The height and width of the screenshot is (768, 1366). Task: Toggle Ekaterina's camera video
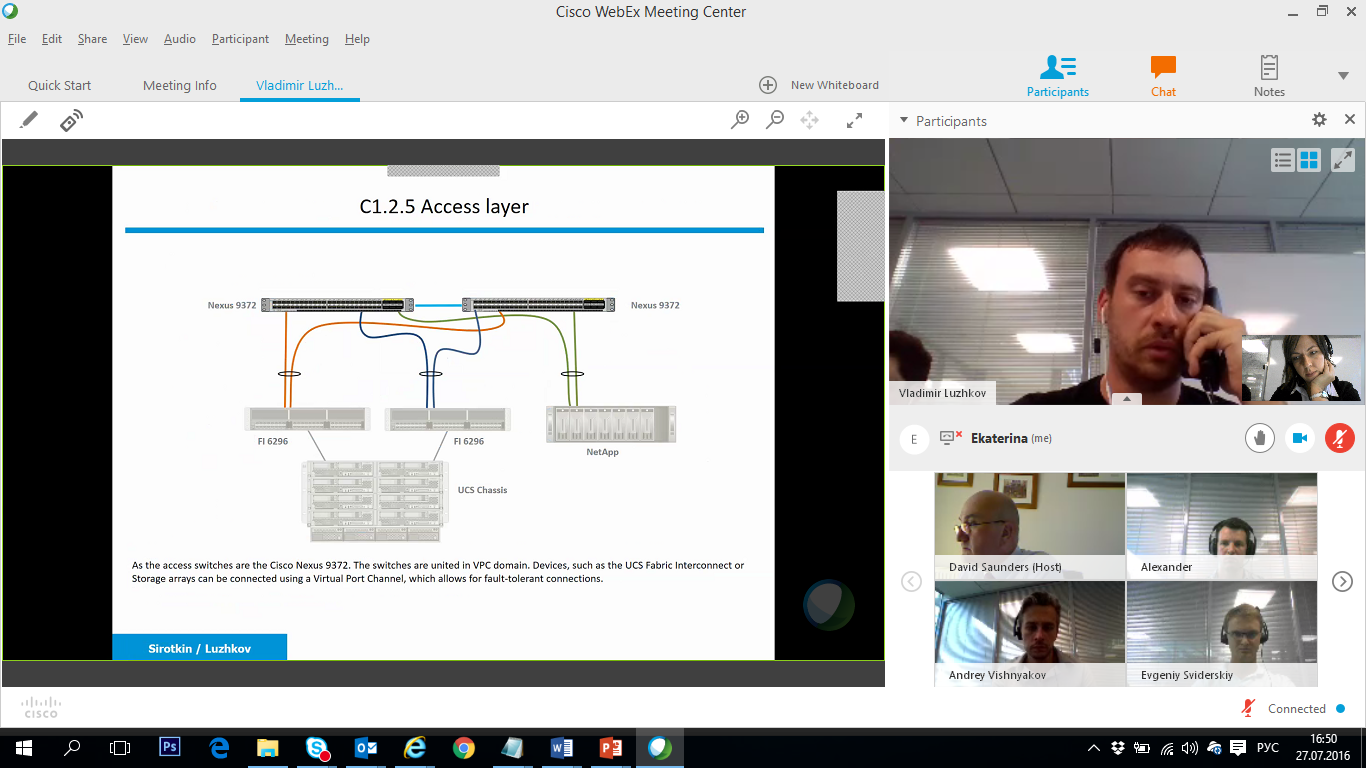[x=1300, y=438]
